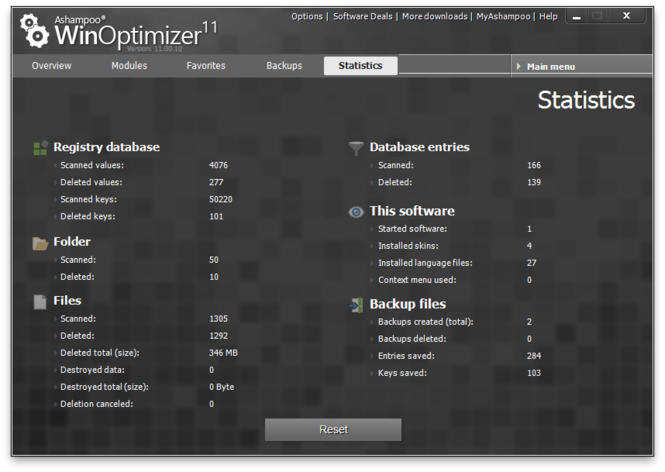The width and height of the screenshot is (665, 472).
Task: Click the Destroyed total size 0 Byte
Action: pos(221,387)
